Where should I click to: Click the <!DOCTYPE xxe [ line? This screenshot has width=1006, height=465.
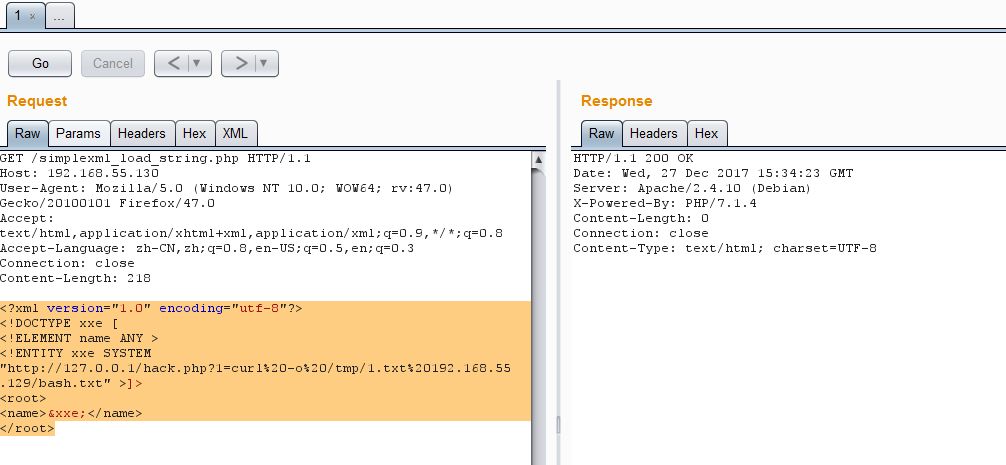pos(60,323)
